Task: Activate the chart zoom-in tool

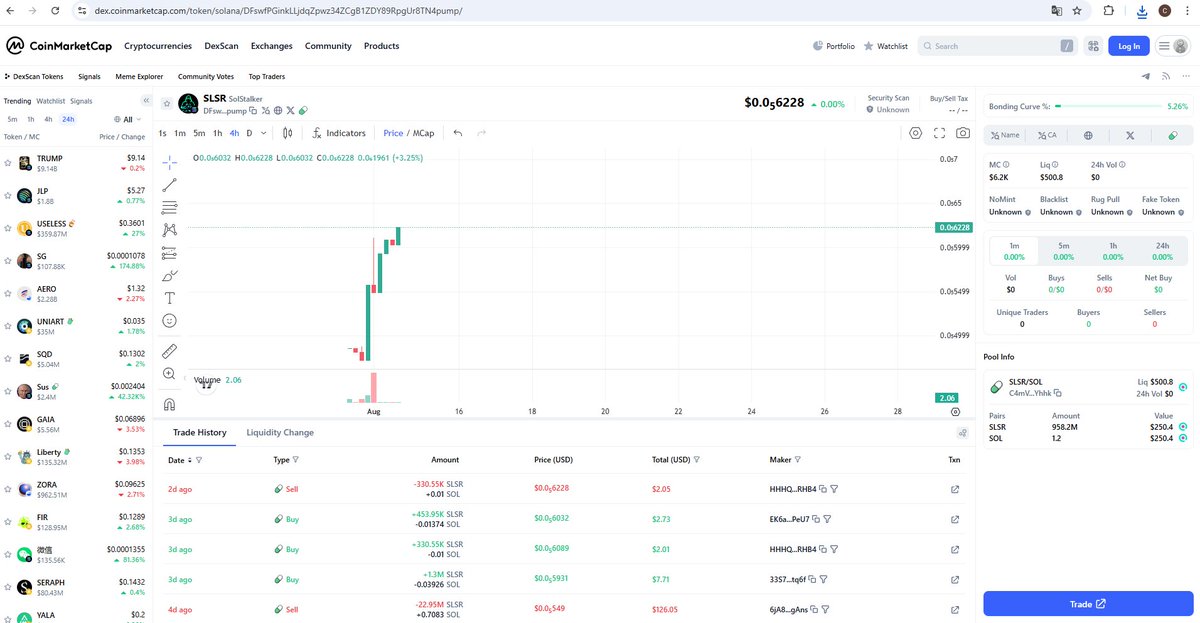Action: (x=169, y=374)
